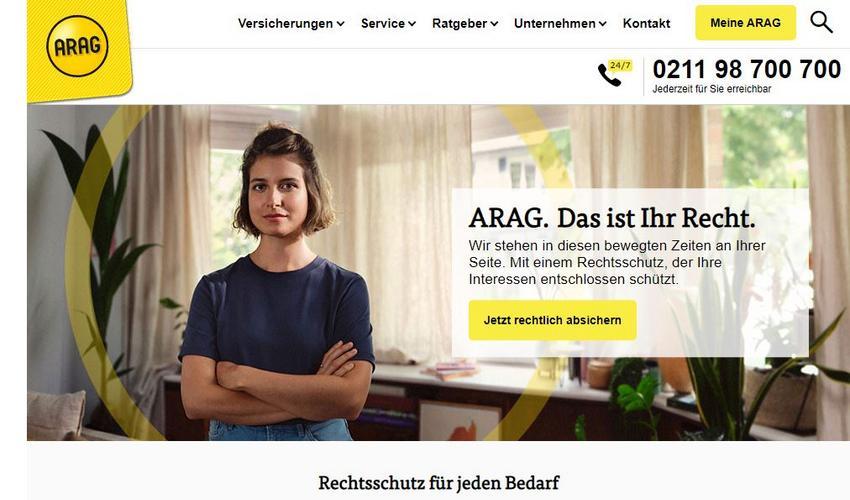
Task: Click the Meine ARAG button
Action: (x=745, y=23)
